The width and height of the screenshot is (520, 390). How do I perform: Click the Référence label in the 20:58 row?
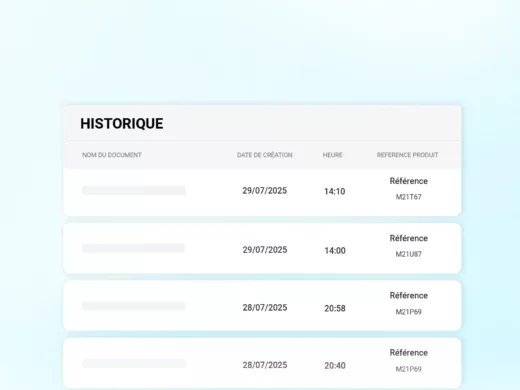pyautogui.click(x=409, y=296)
